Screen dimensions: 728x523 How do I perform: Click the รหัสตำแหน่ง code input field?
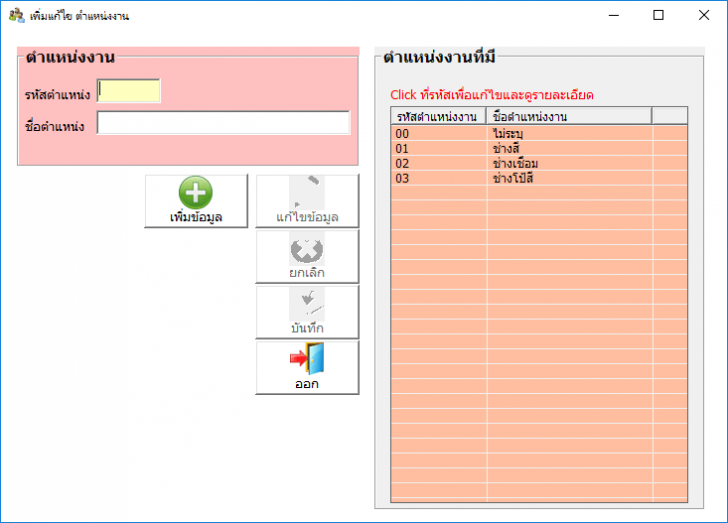tap(129, 91)
